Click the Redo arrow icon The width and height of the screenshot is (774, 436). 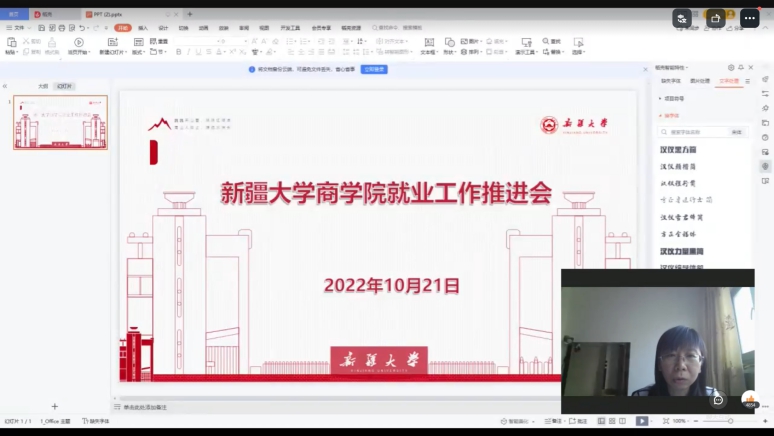click(x=96, y=28)
